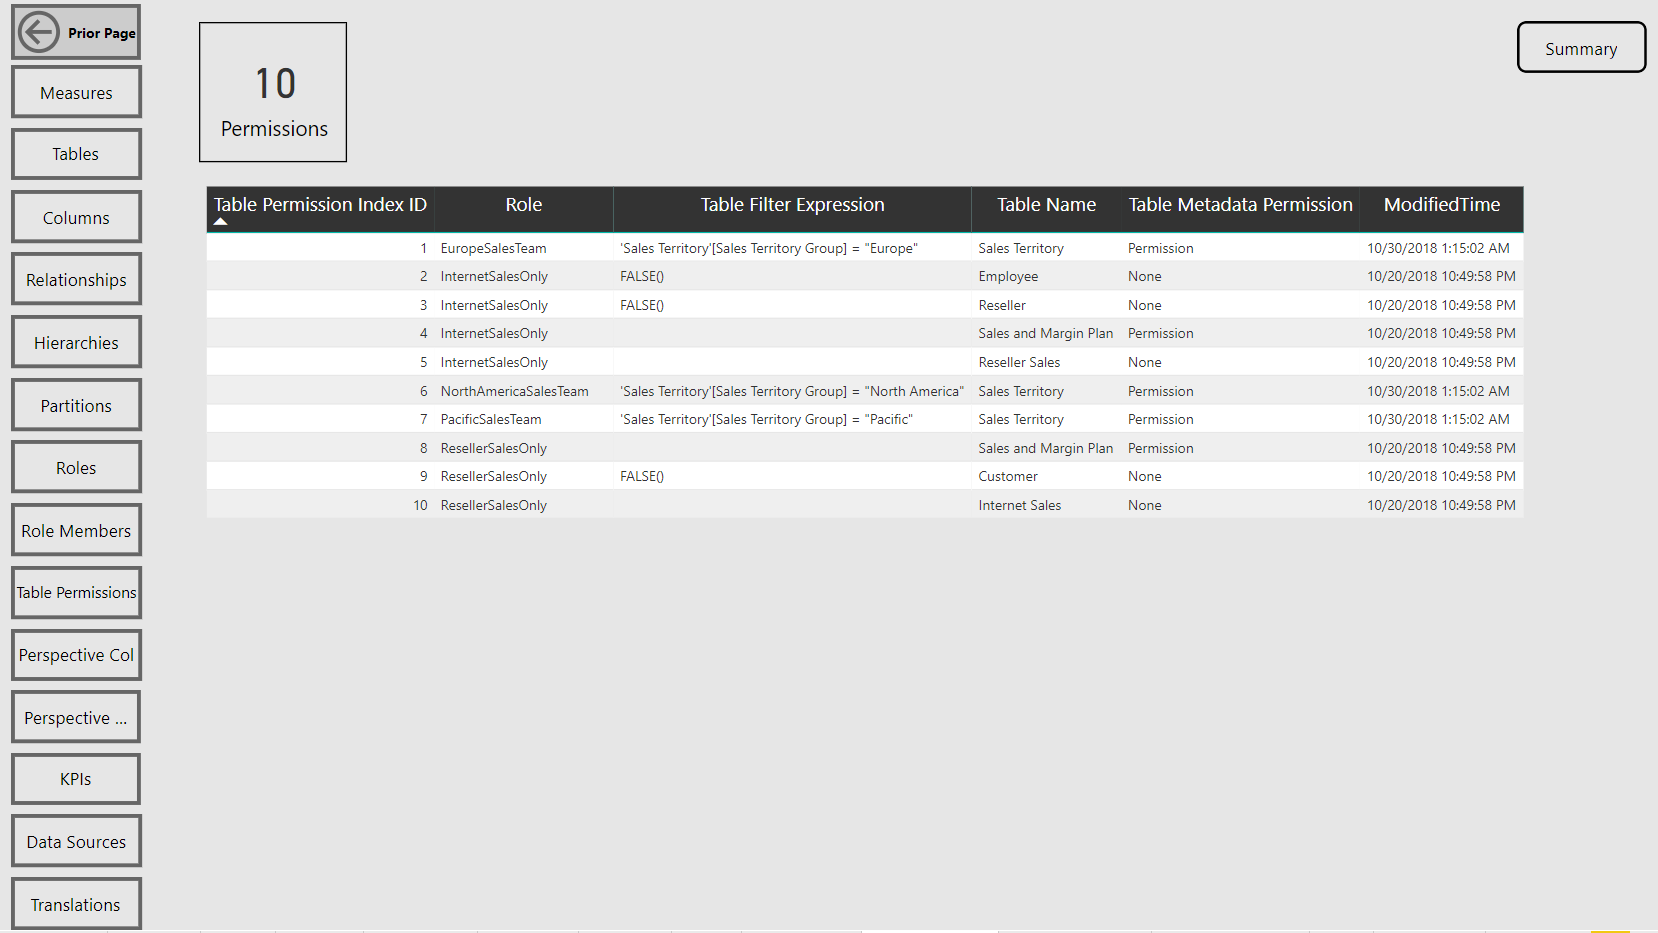This screenshot has width=1658, height=933.
Task: View the Columns page
Action: (76, 217)
